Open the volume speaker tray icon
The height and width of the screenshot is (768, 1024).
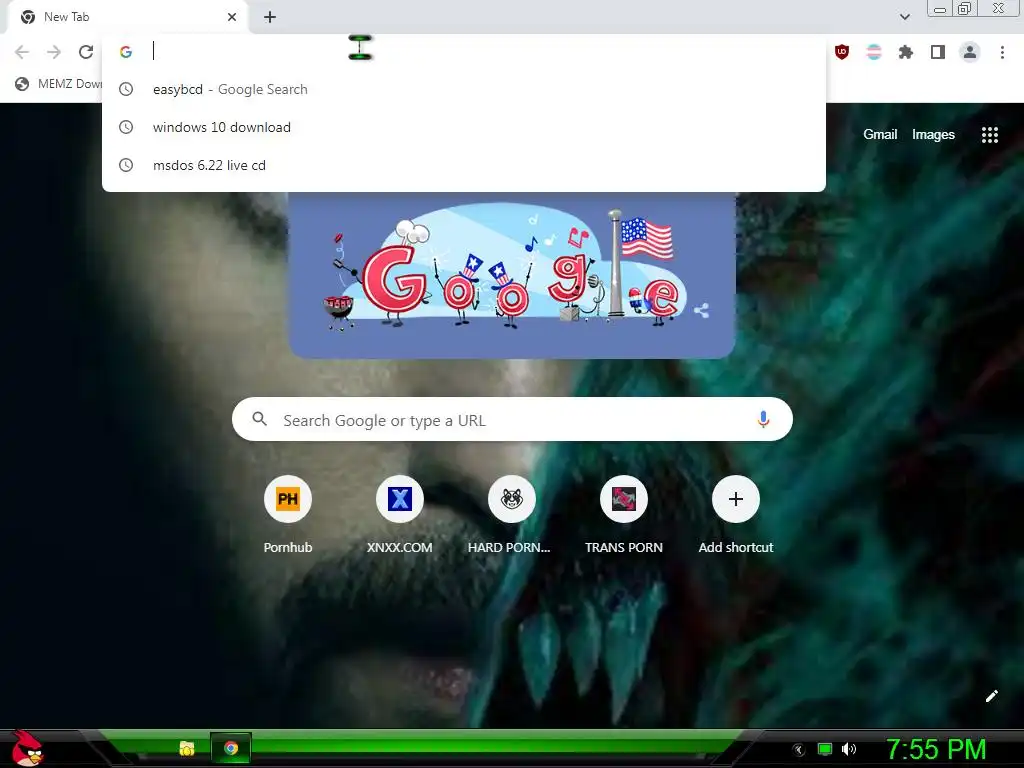pyautogui.click(x=849, y=749)
